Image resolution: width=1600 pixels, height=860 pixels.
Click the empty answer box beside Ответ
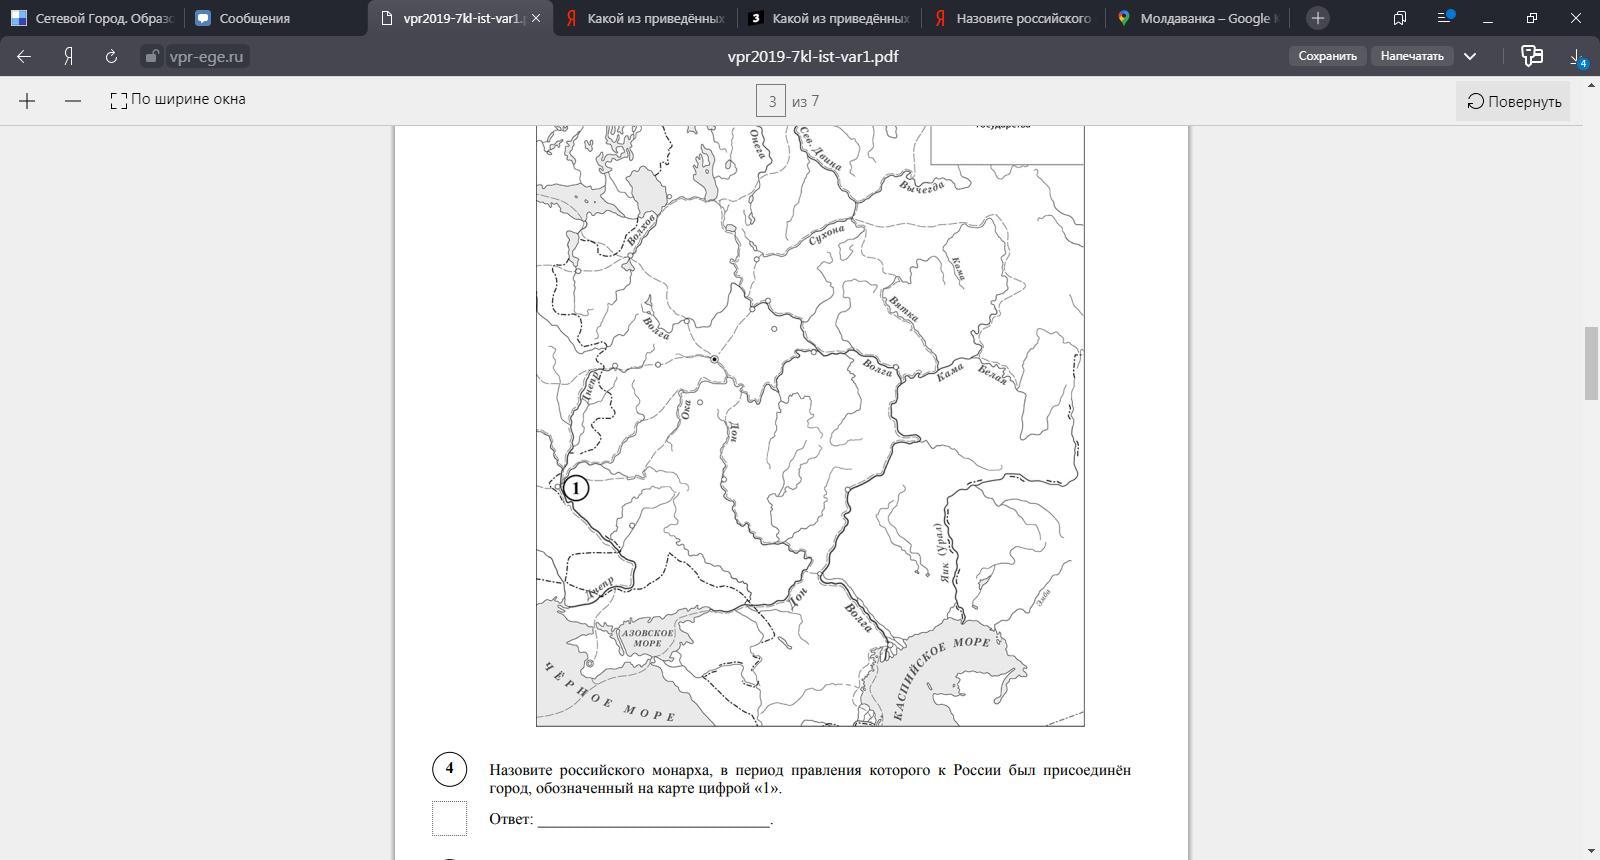coord(449,818)
